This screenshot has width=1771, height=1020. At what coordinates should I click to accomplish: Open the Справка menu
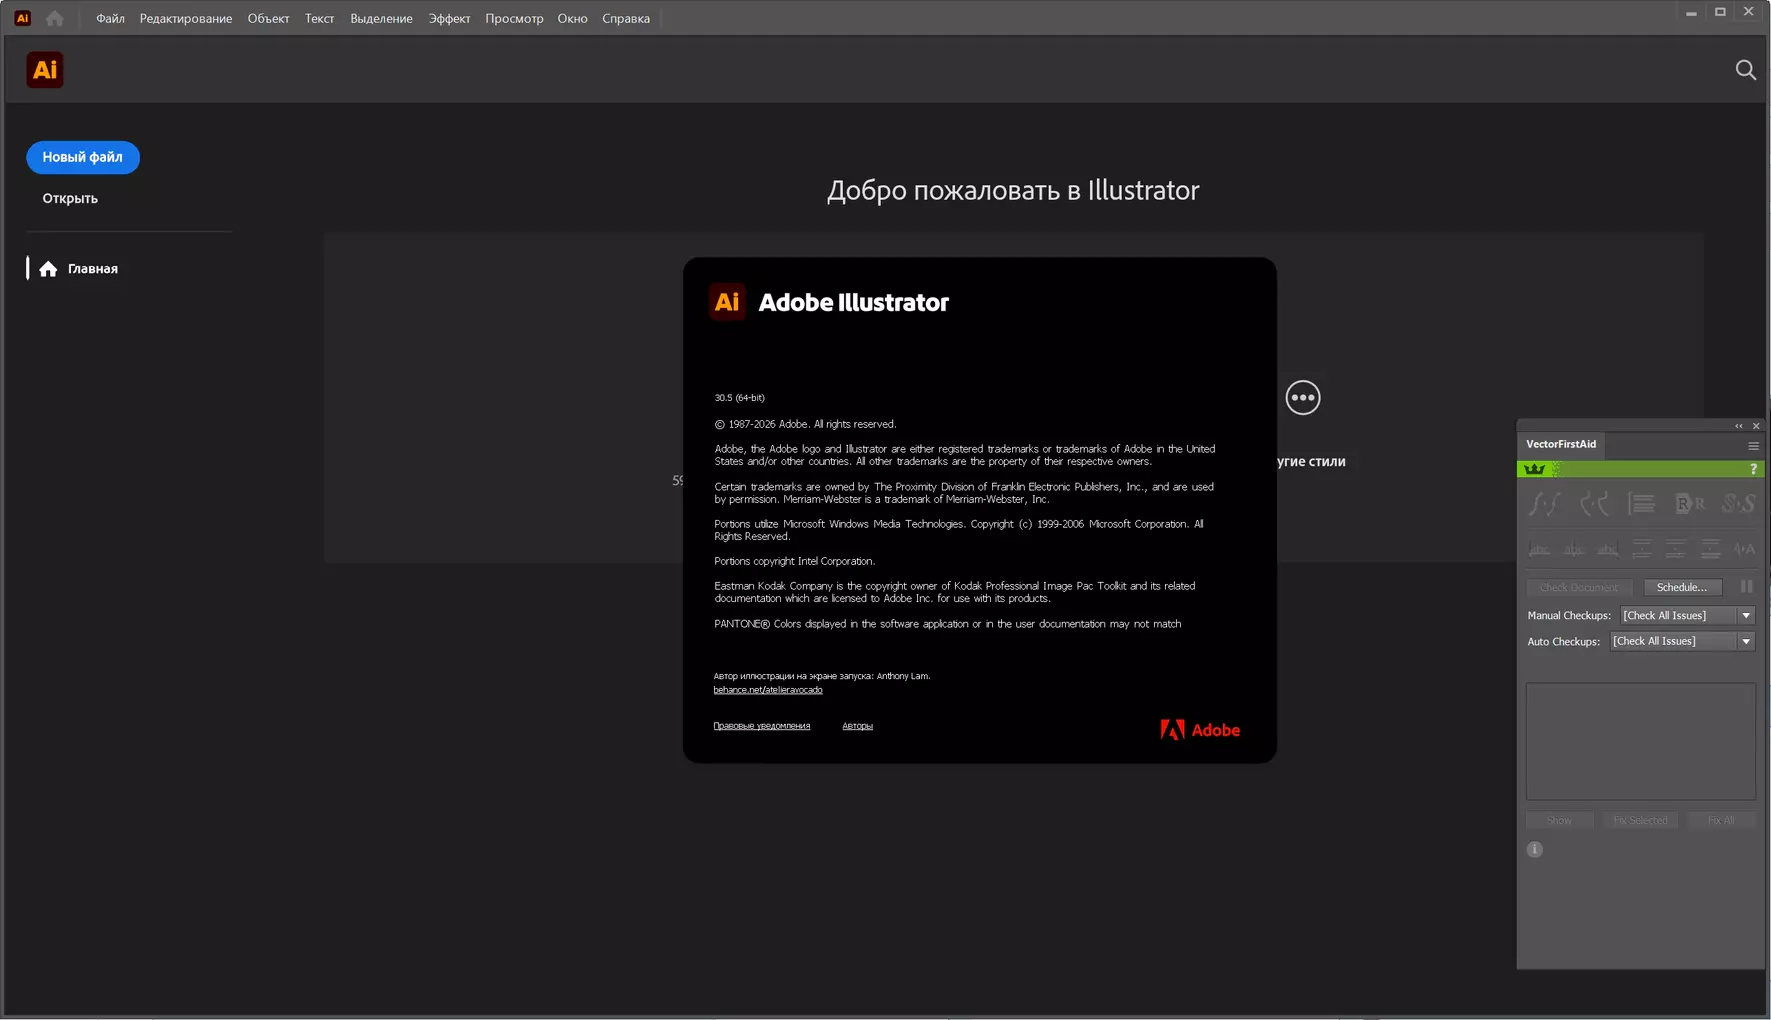pyautogui.click(x=626, y=18)
